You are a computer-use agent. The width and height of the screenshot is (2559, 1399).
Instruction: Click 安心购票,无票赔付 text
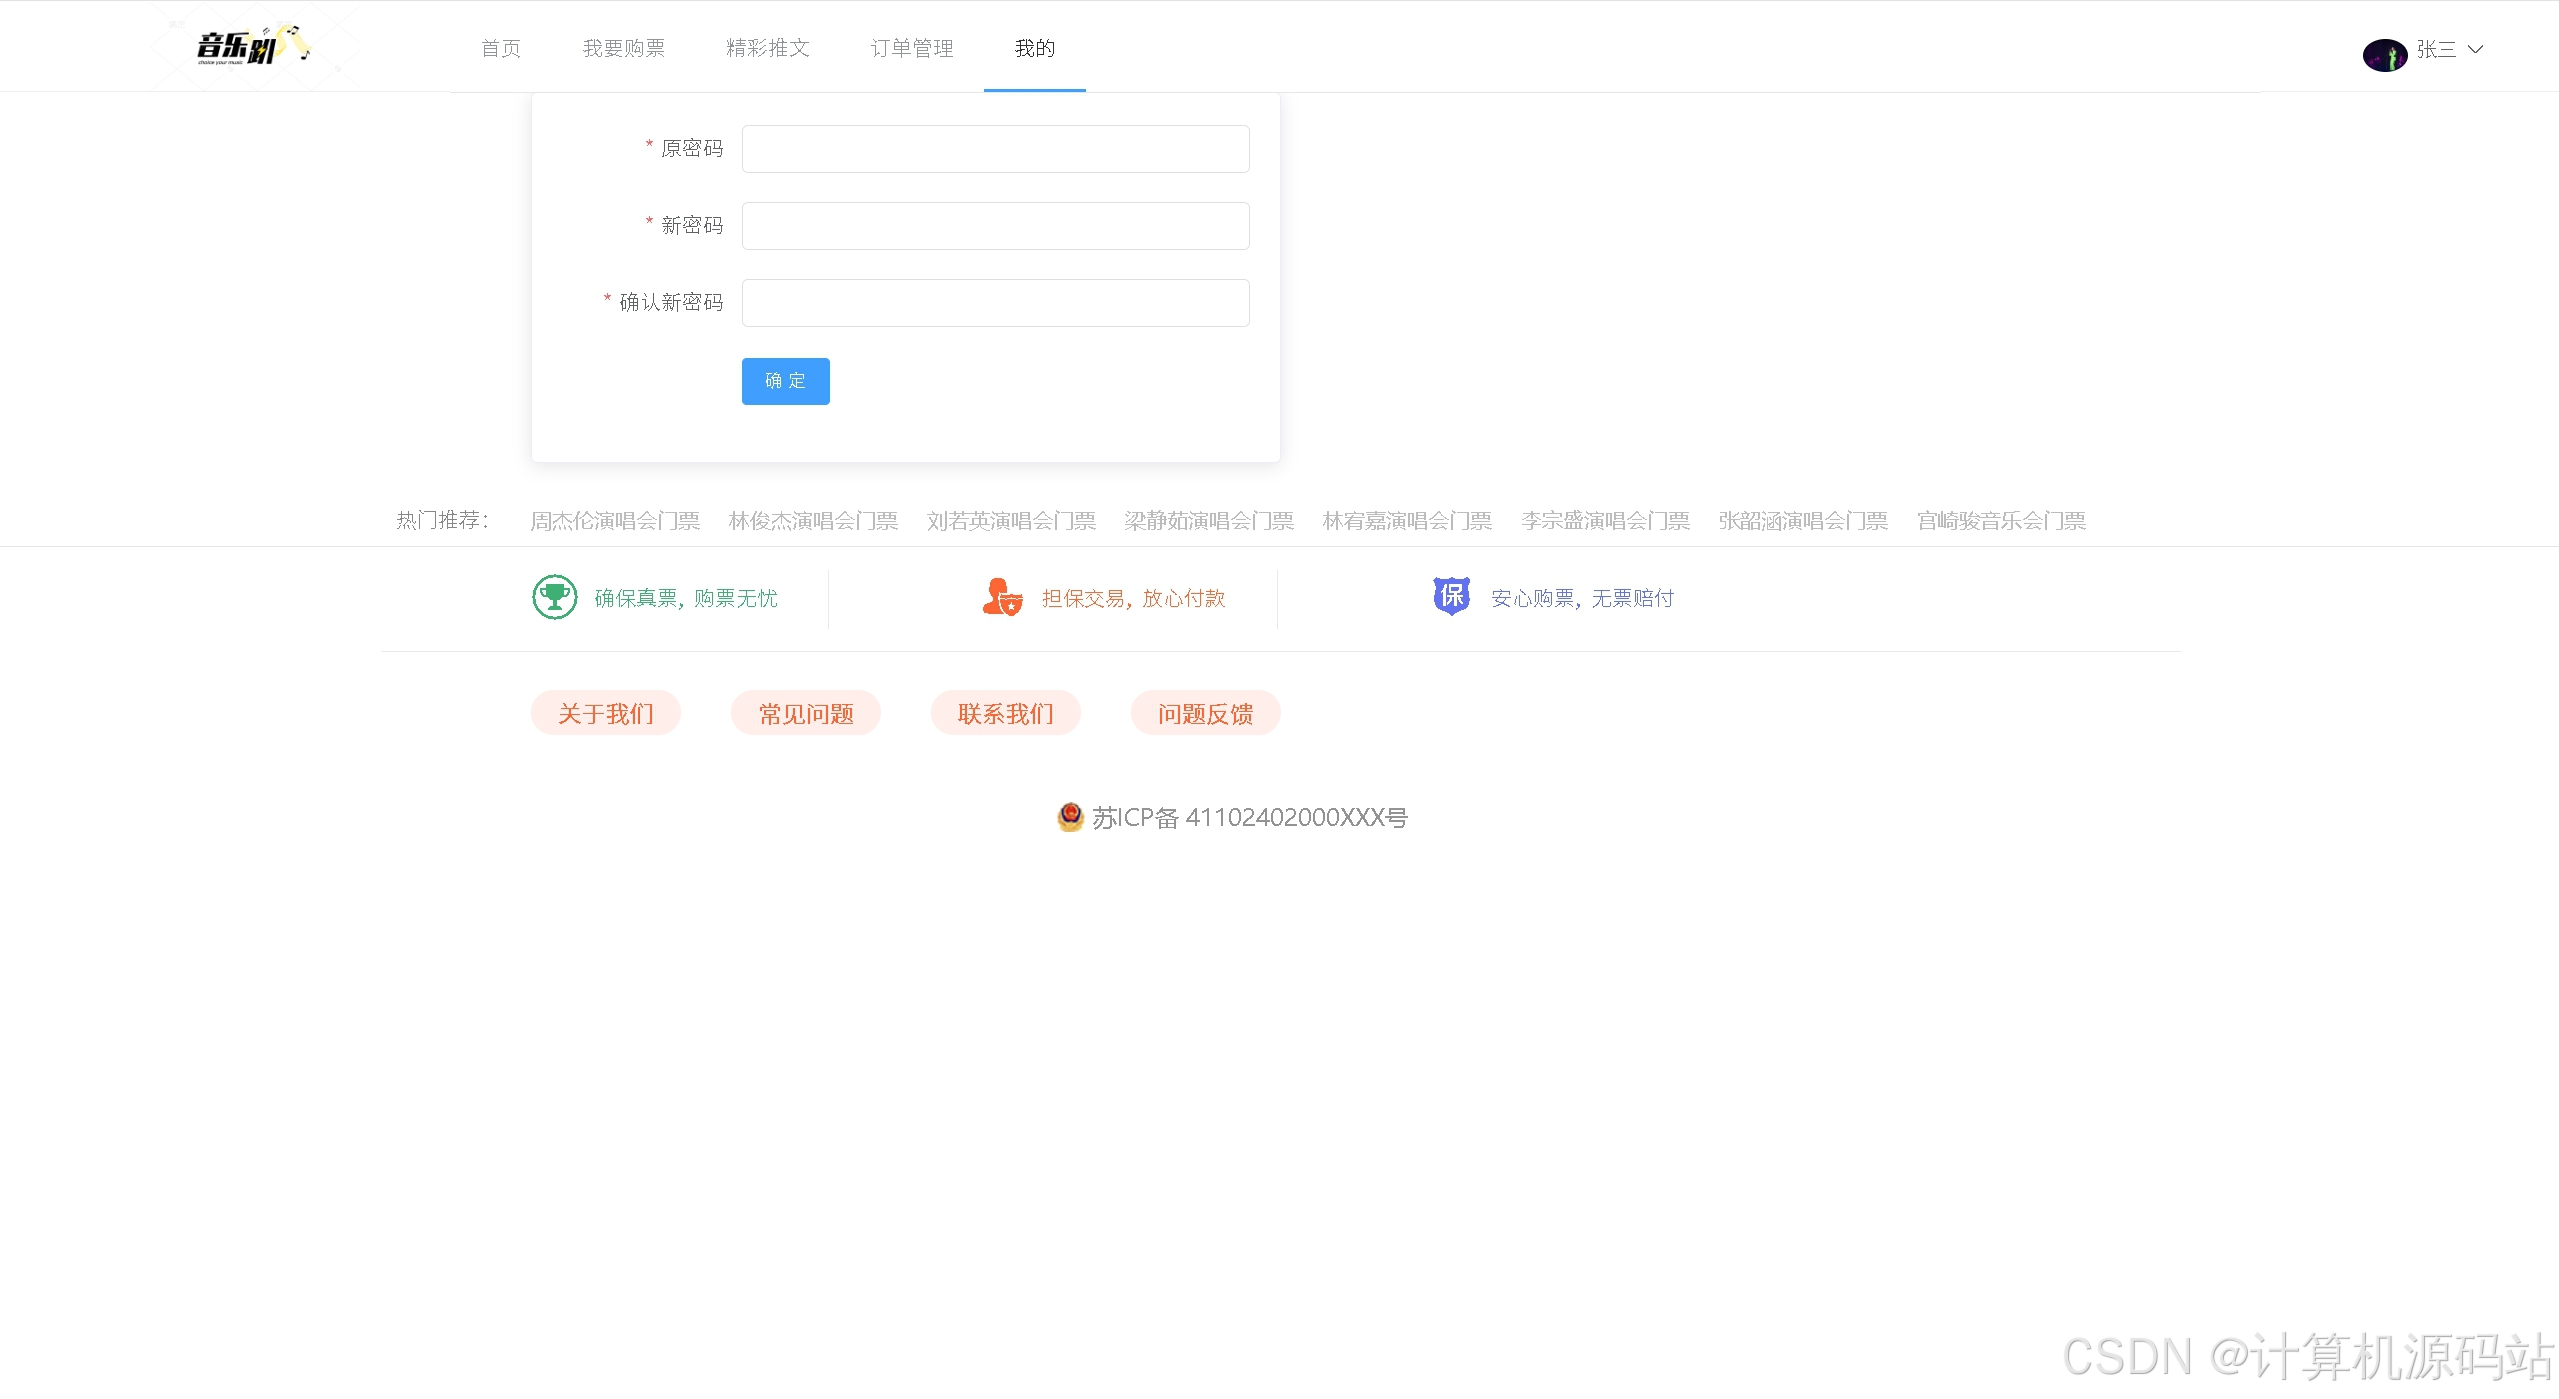click(1582, 598)
